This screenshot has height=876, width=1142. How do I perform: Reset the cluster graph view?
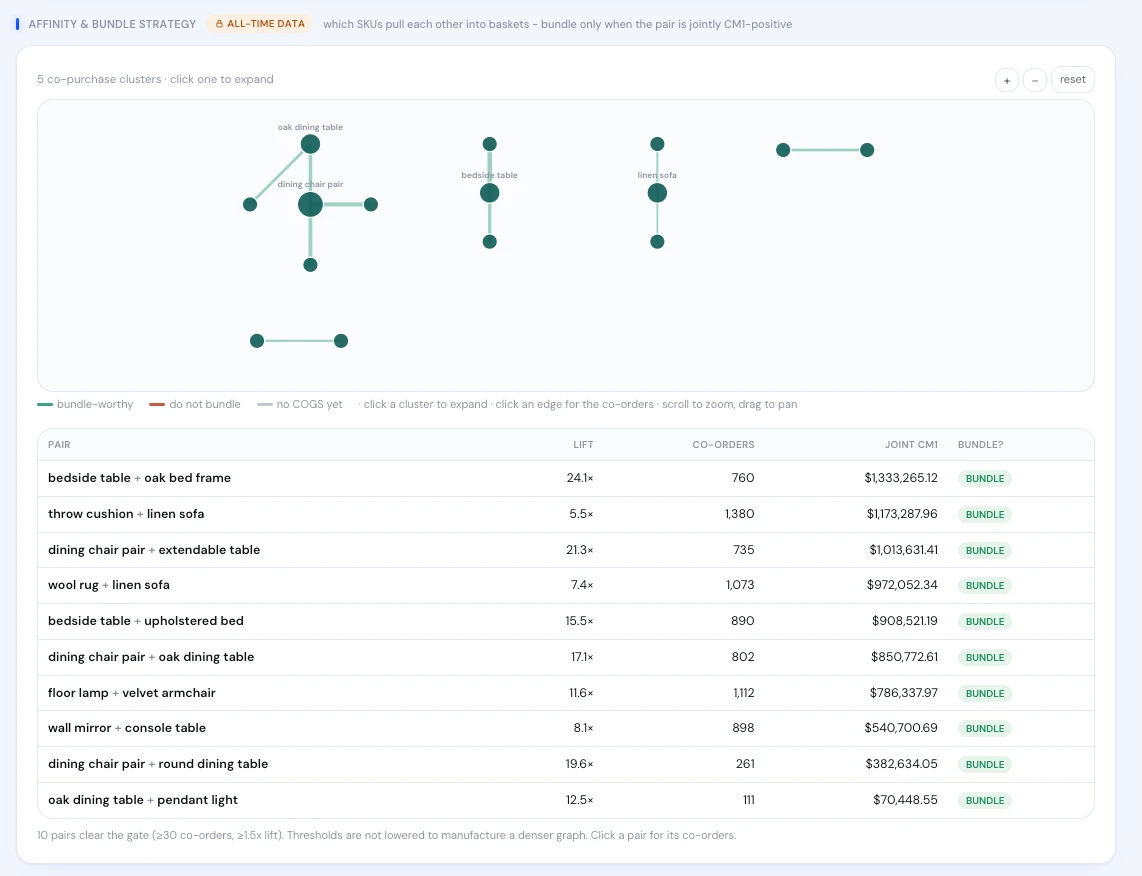(x=1073, y=80)
